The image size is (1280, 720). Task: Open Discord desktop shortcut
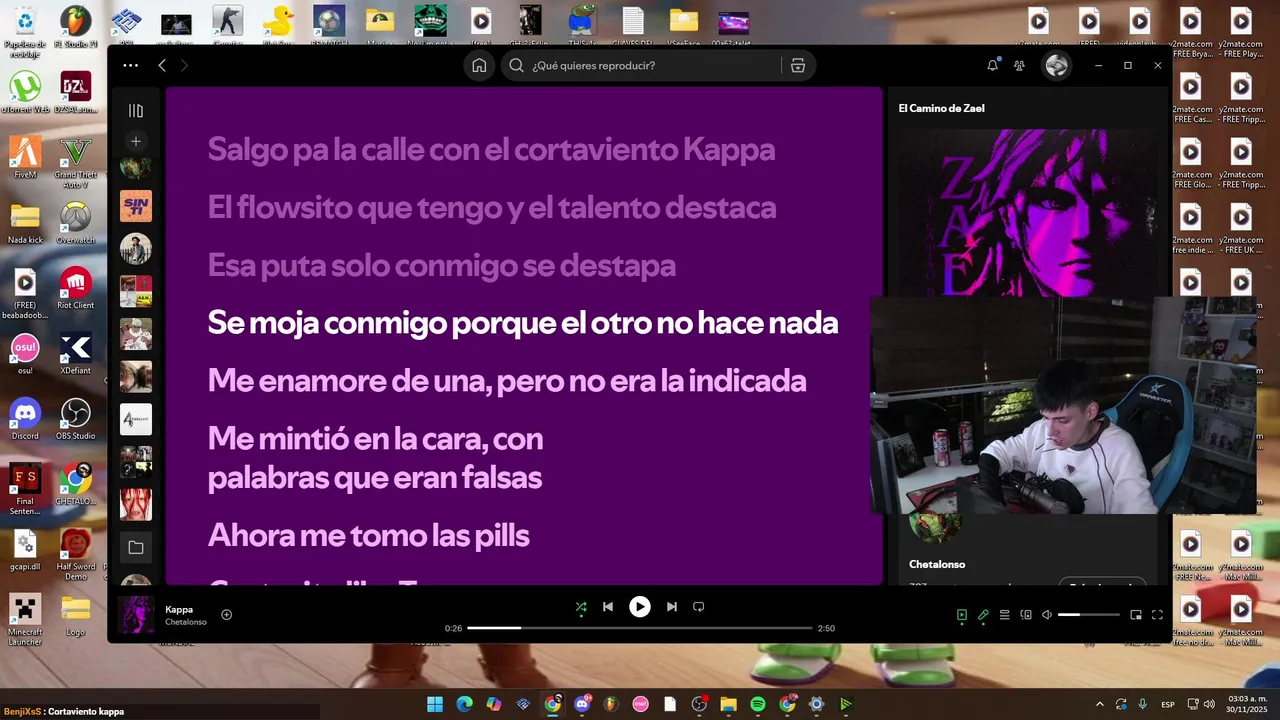pyautogui.click(x=25, y=419)
